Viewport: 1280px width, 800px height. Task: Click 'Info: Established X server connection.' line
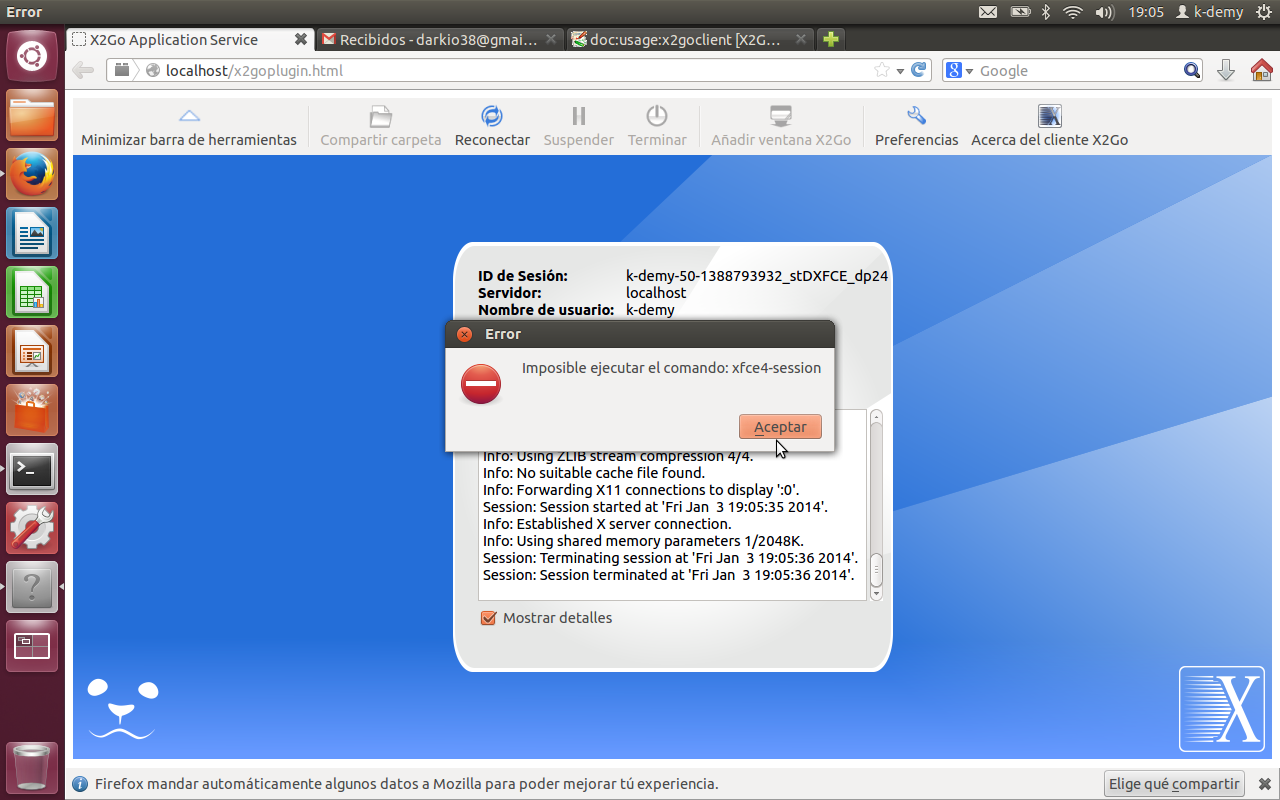607,524
